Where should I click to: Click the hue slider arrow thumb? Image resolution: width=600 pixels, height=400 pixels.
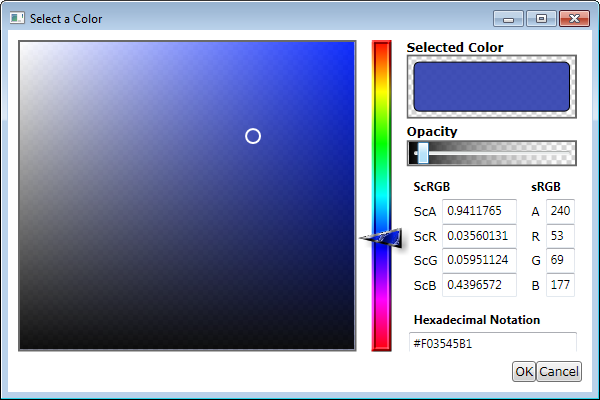pos(380,236)
